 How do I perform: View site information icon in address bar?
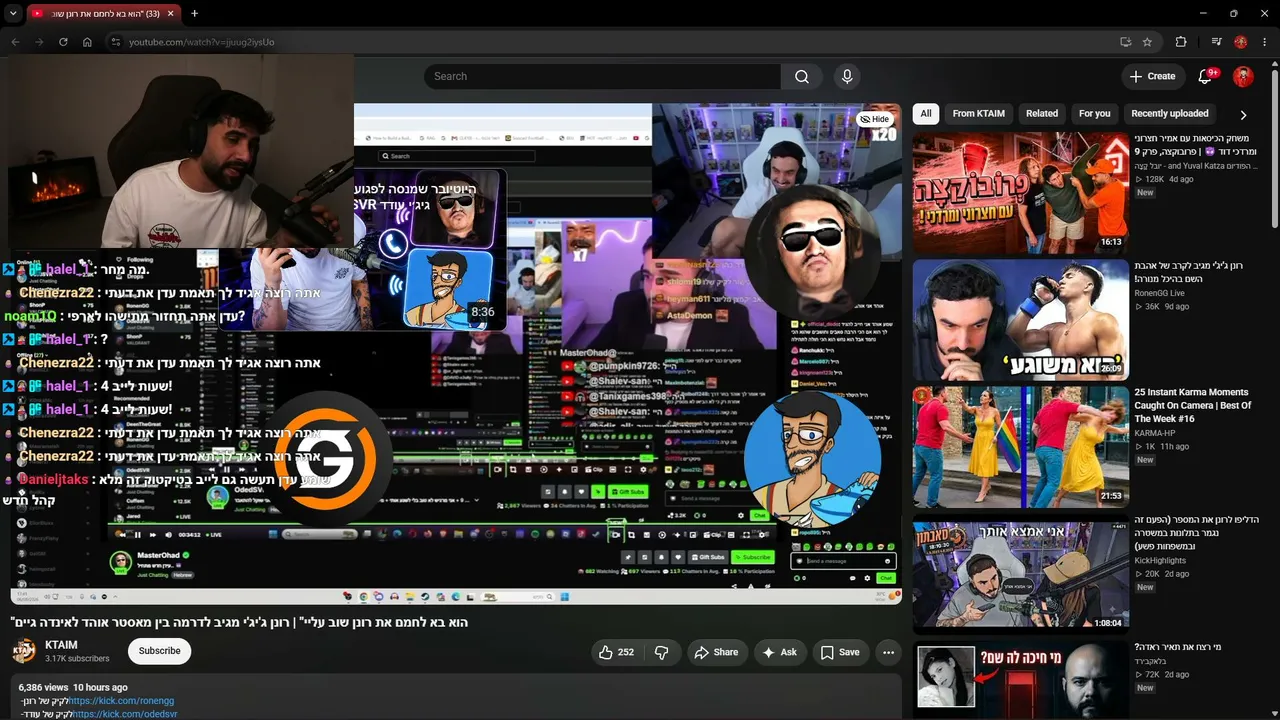tap(115, 42)
